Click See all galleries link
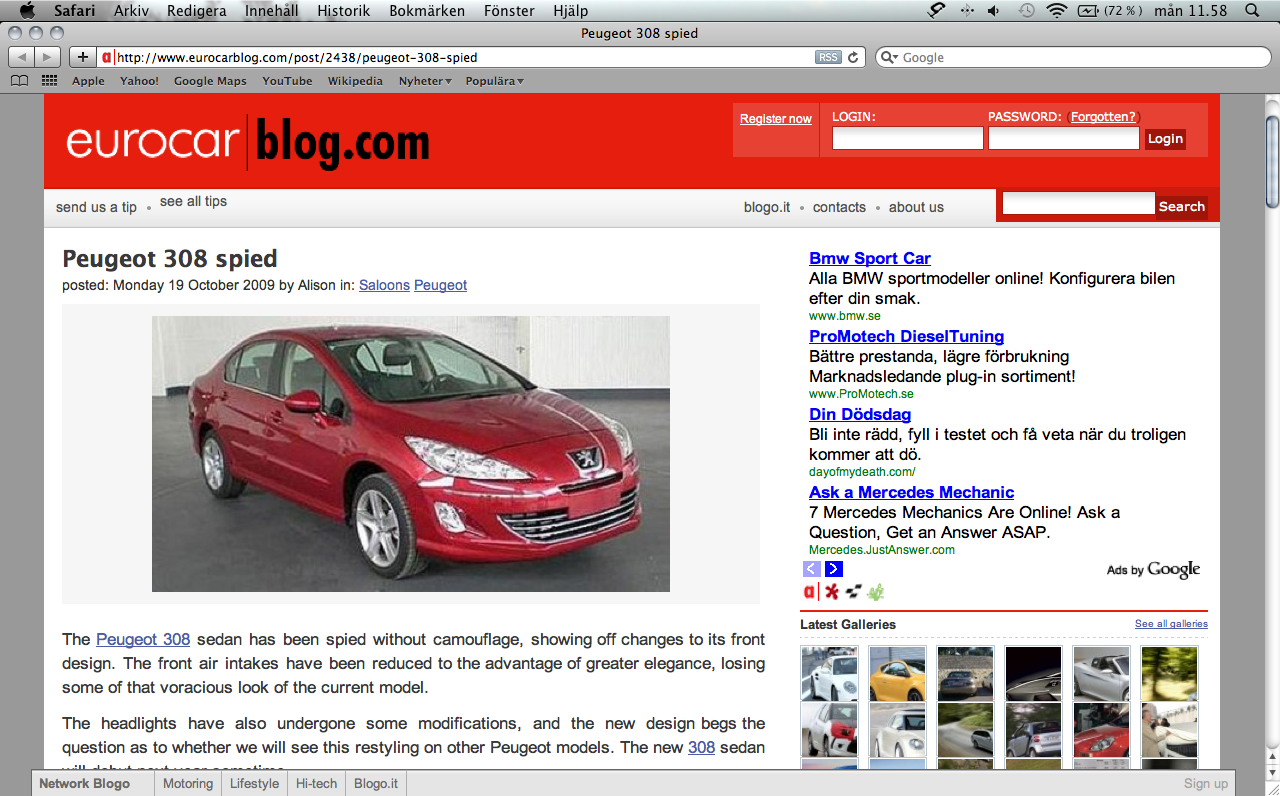 click(1171, 624)
